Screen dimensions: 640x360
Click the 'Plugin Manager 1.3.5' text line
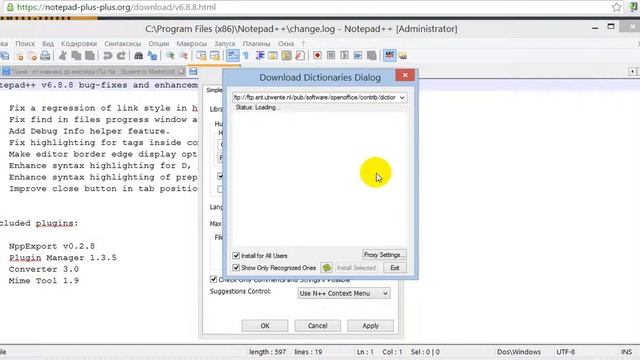click(x=63, y=258)
